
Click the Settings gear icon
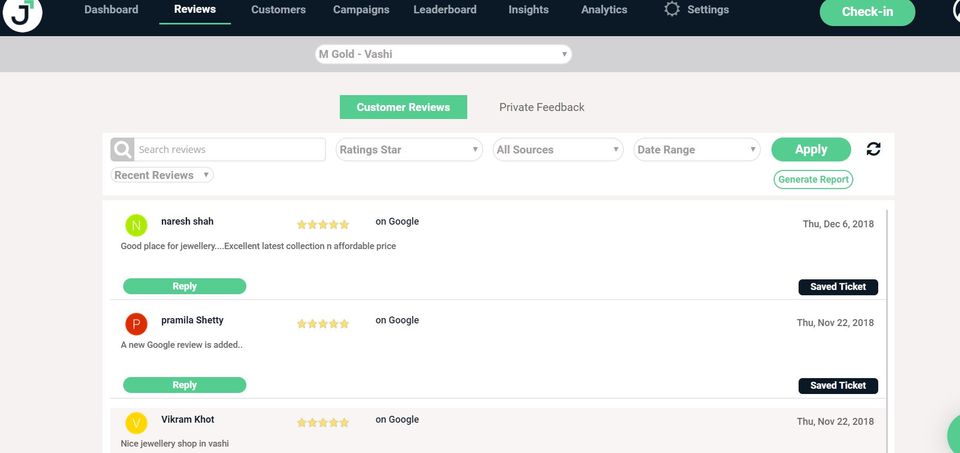pos(672,10)
